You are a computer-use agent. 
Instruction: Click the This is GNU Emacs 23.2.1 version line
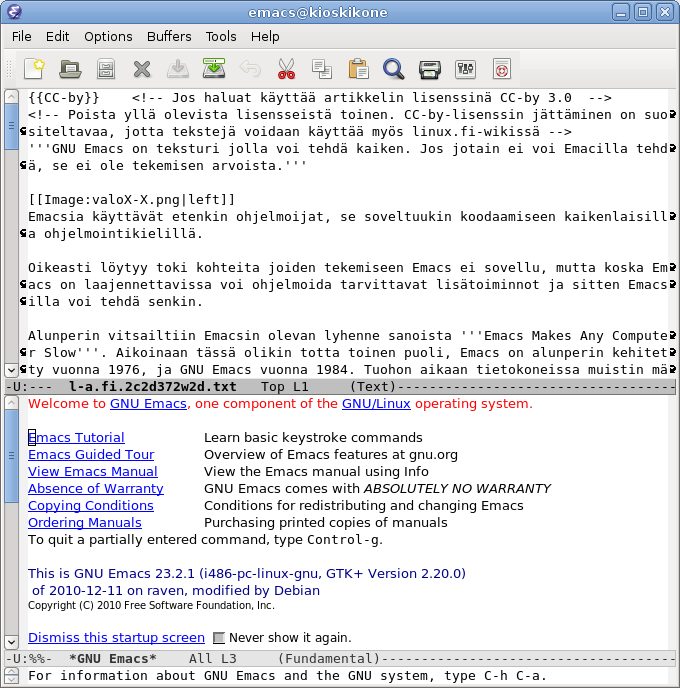click(x=247, y=573)
